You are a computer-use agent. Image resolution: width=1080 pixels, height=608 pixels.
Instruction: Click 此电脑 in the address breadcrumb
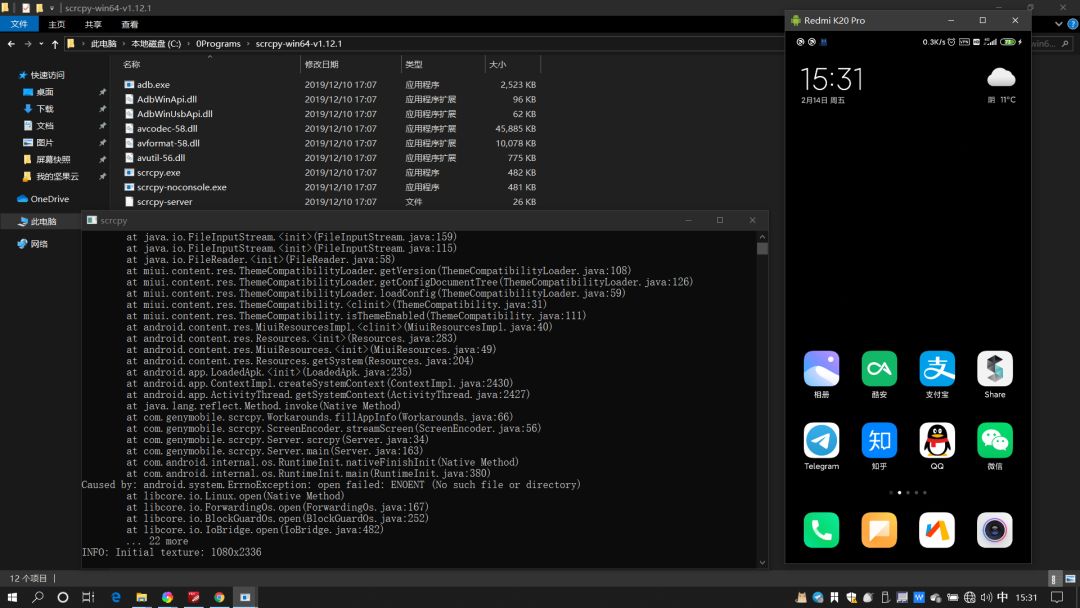coord(103,43)
